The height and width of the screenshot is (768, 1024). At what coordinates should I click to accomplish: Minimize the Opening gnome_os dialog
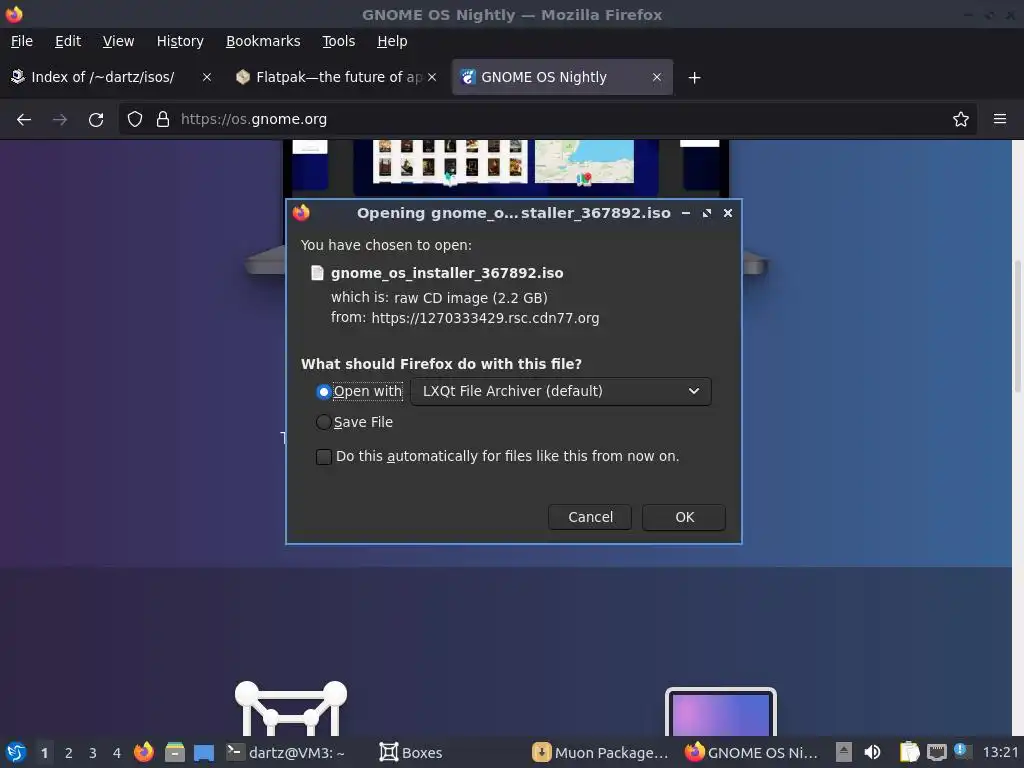[686, 213]
